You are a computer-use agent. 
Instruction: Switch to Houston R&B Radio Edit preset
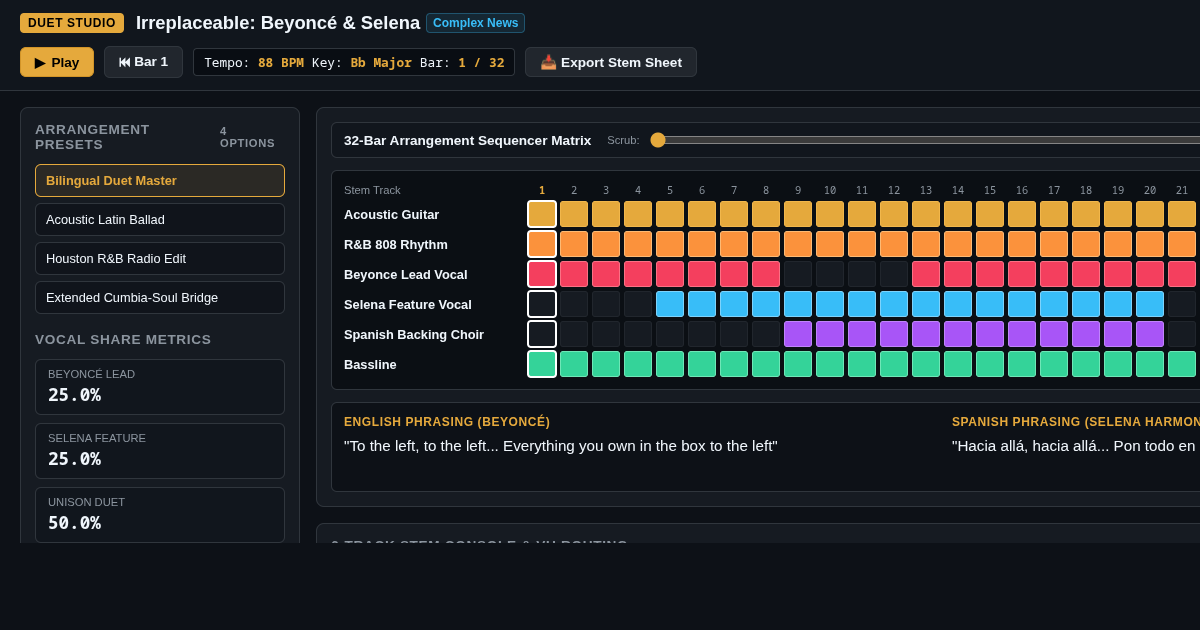tap(160, 259)
